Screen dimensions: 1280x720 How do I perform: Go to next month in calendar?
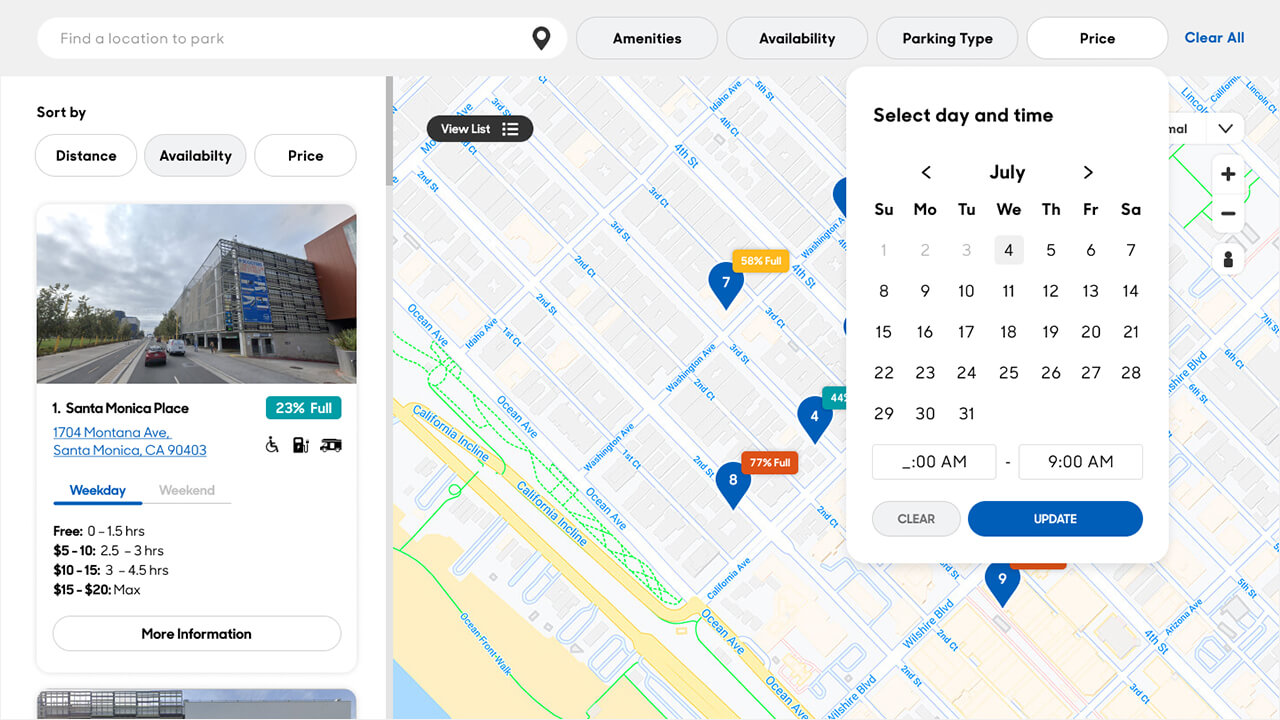(1088, 172)
